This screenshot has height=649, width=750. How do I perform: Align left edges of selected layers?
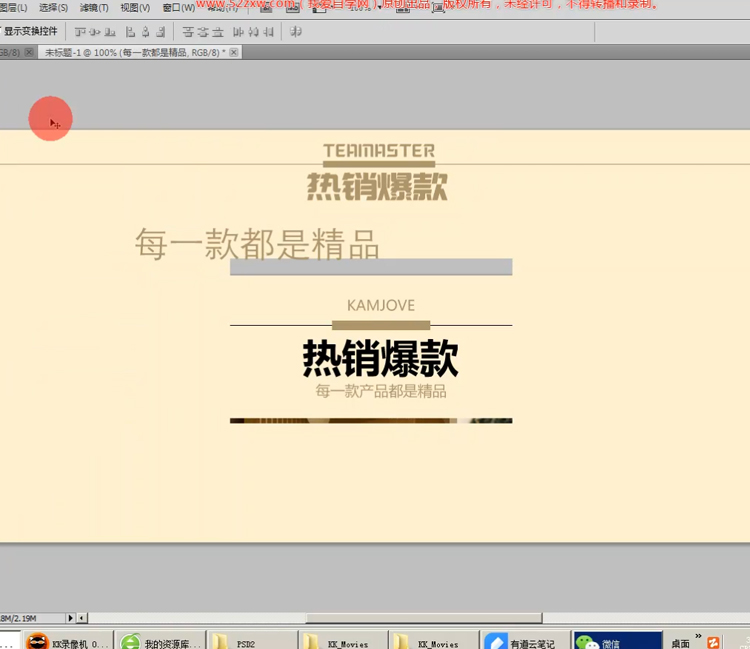130,32
